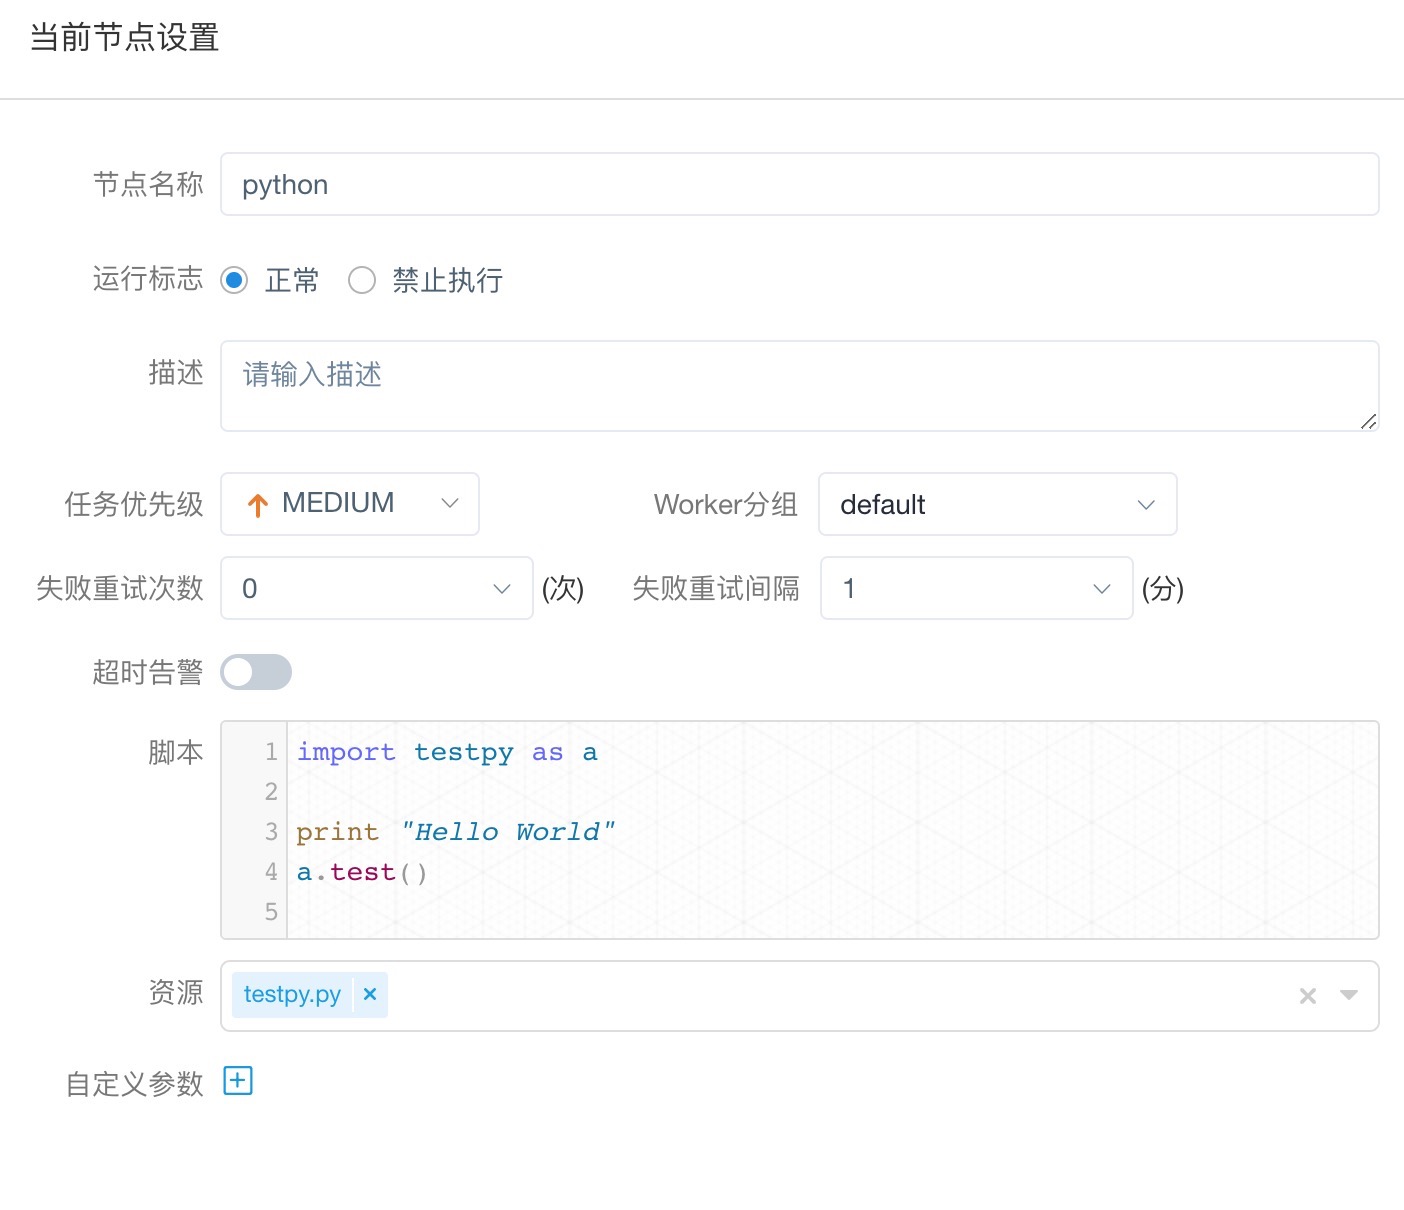
Task: Open the Worker分组 default dropdown
Action: tap(997, 504)
